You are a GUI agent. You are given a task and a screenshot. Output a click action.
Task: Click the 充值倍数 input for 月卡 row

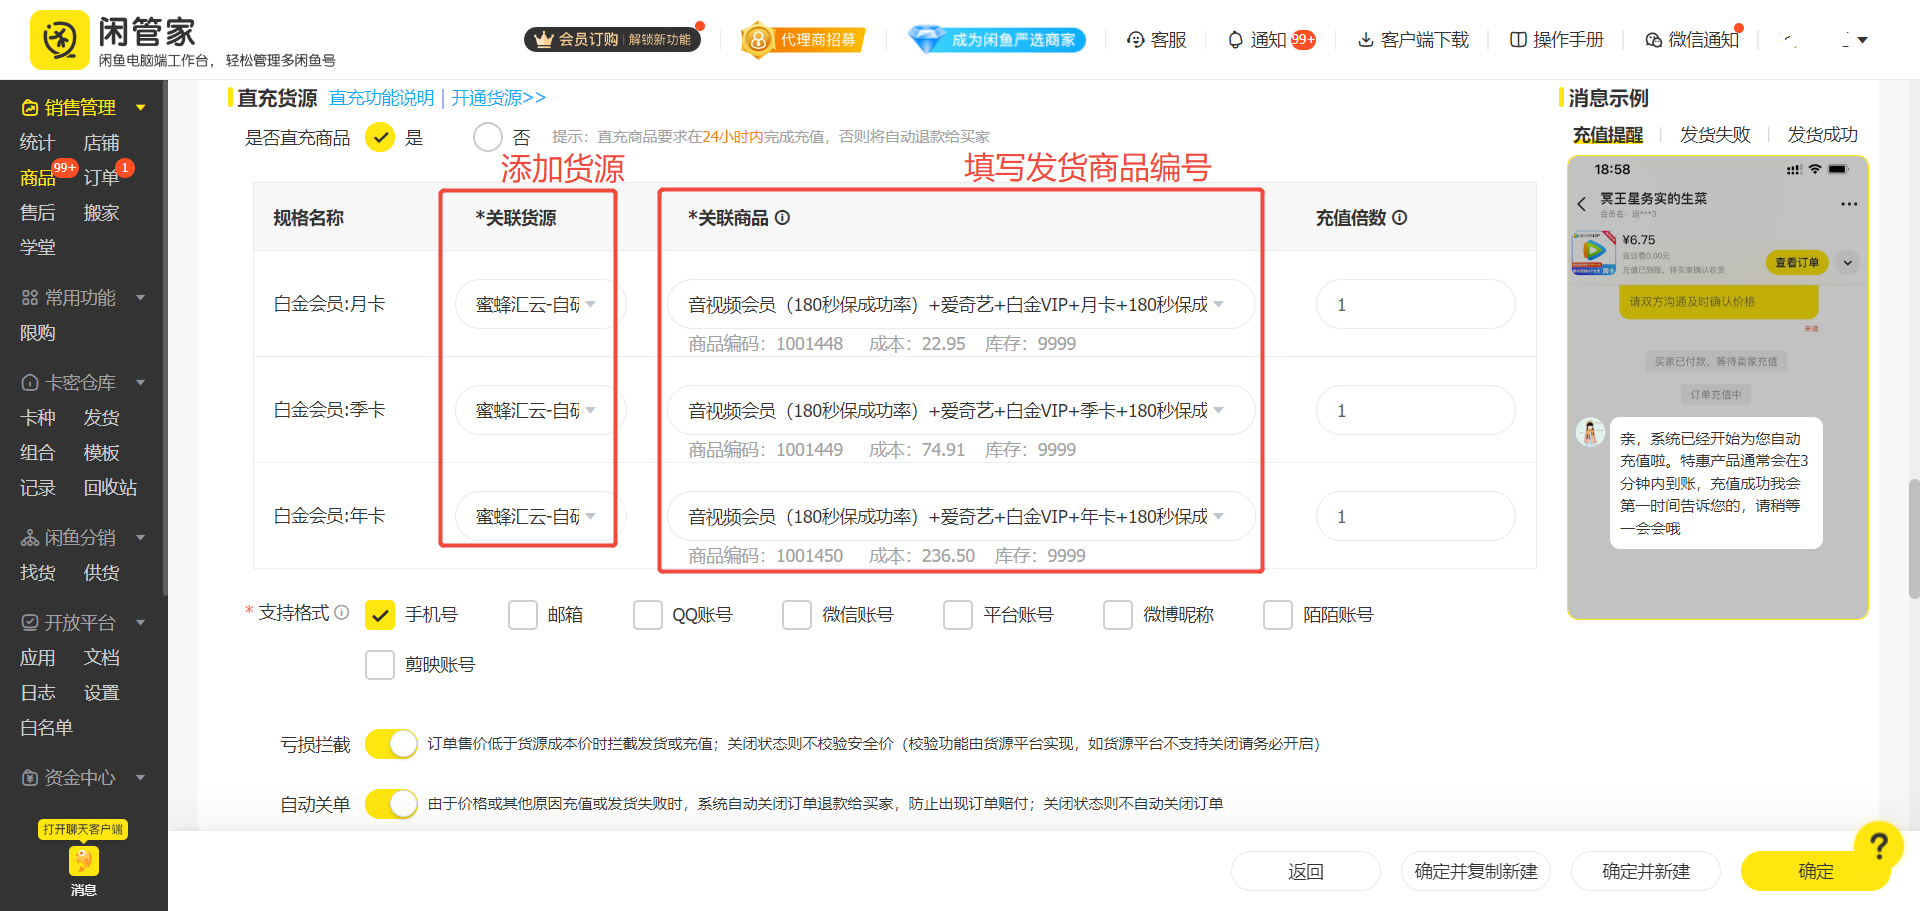[1415, 304]
